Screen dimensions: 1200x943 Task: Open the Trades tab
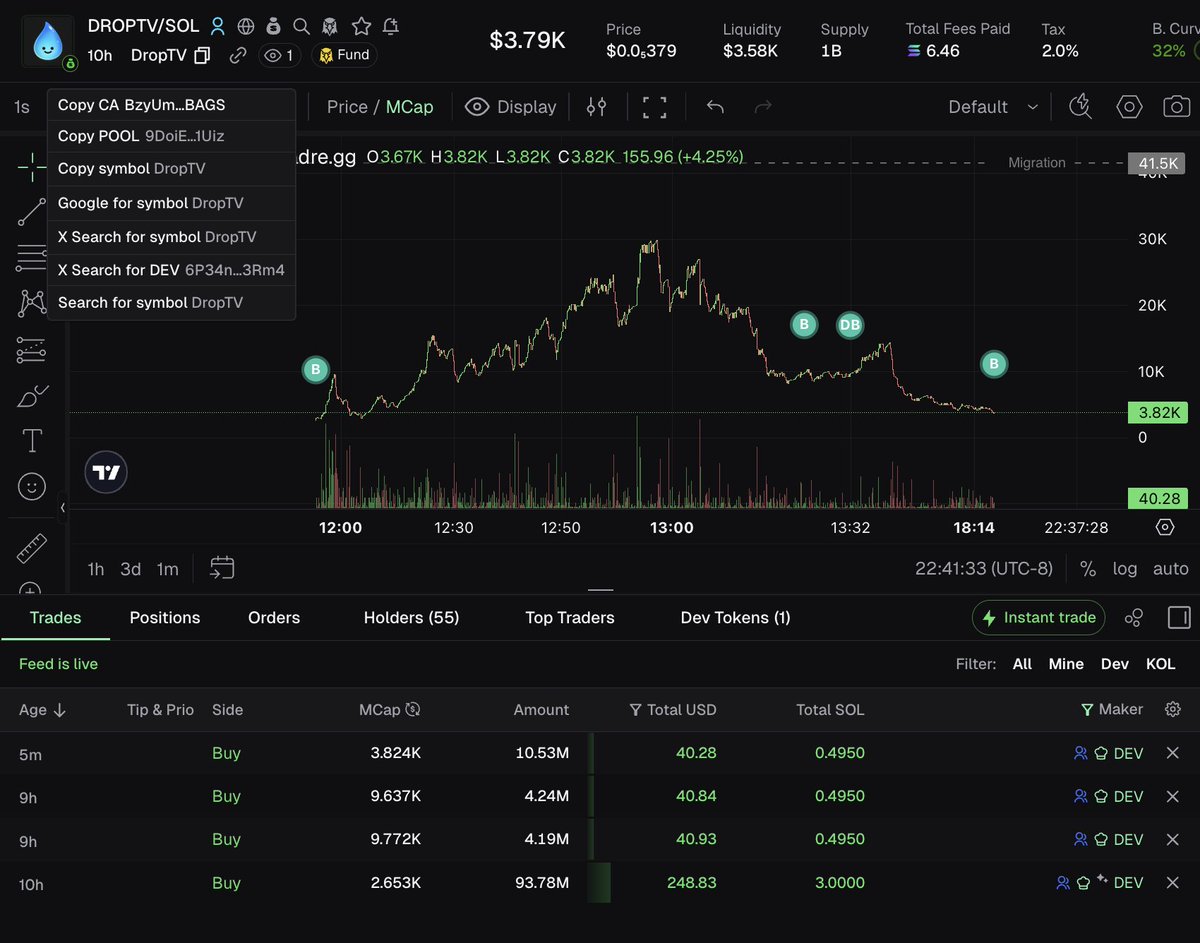(55, 618)
